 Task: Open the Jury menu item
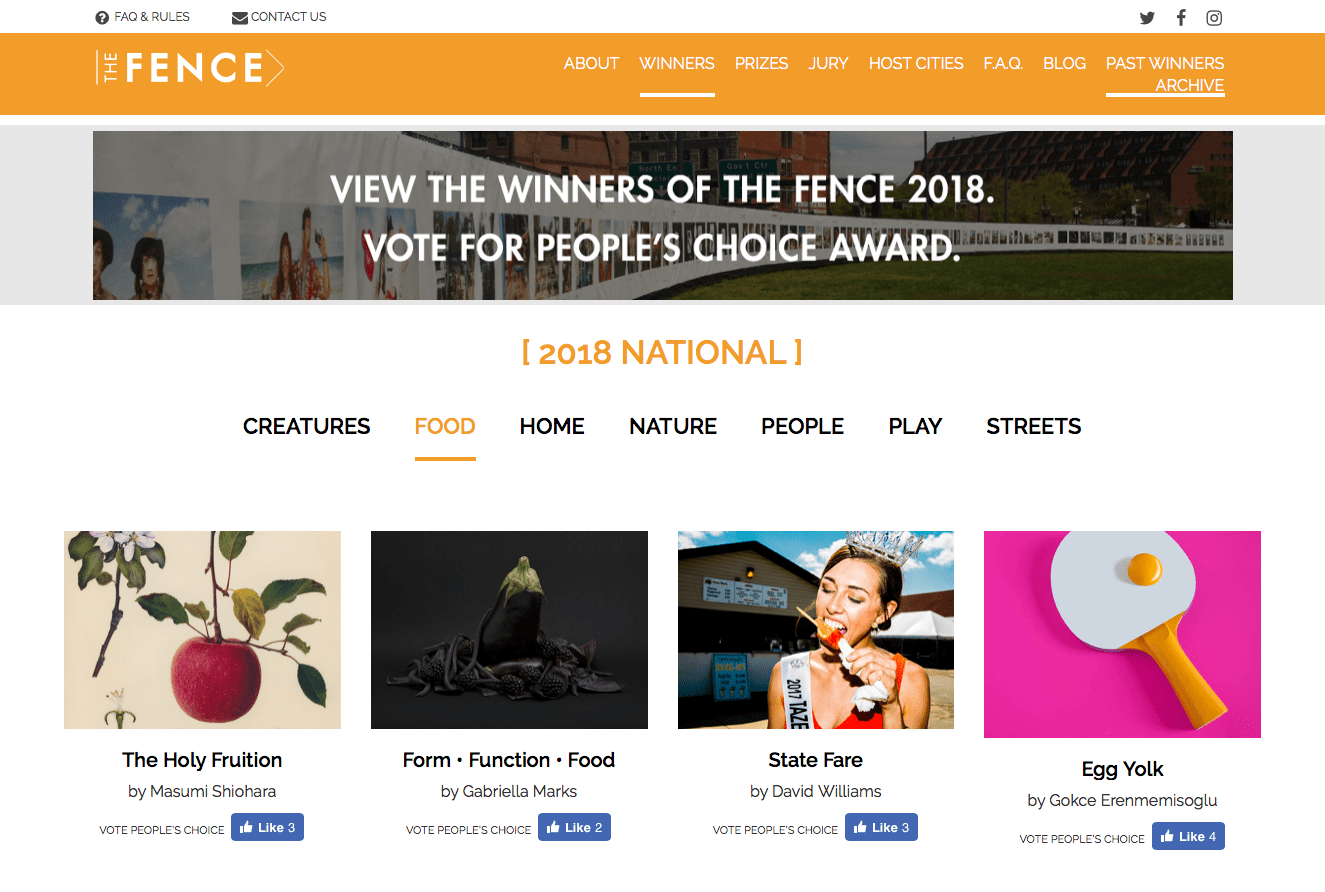828,64
